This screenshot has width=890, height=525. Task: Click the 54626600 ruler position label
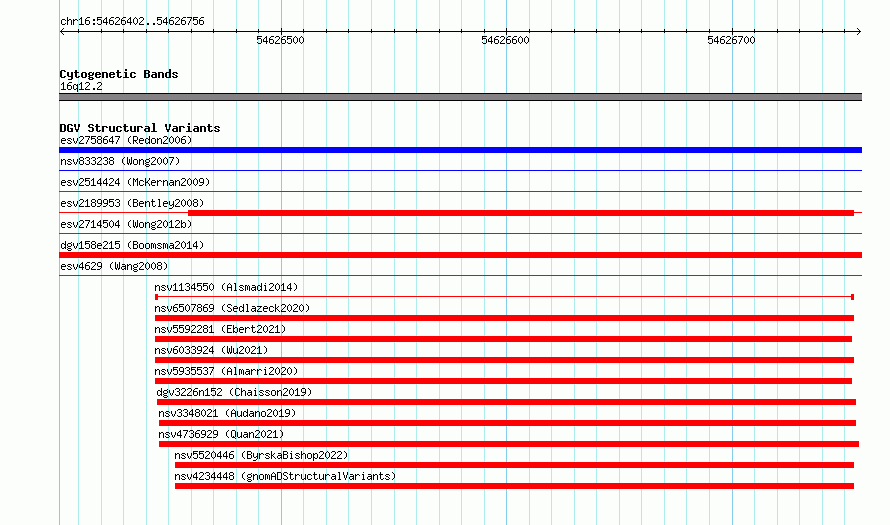pyautogui.click(x=505, y=40)
